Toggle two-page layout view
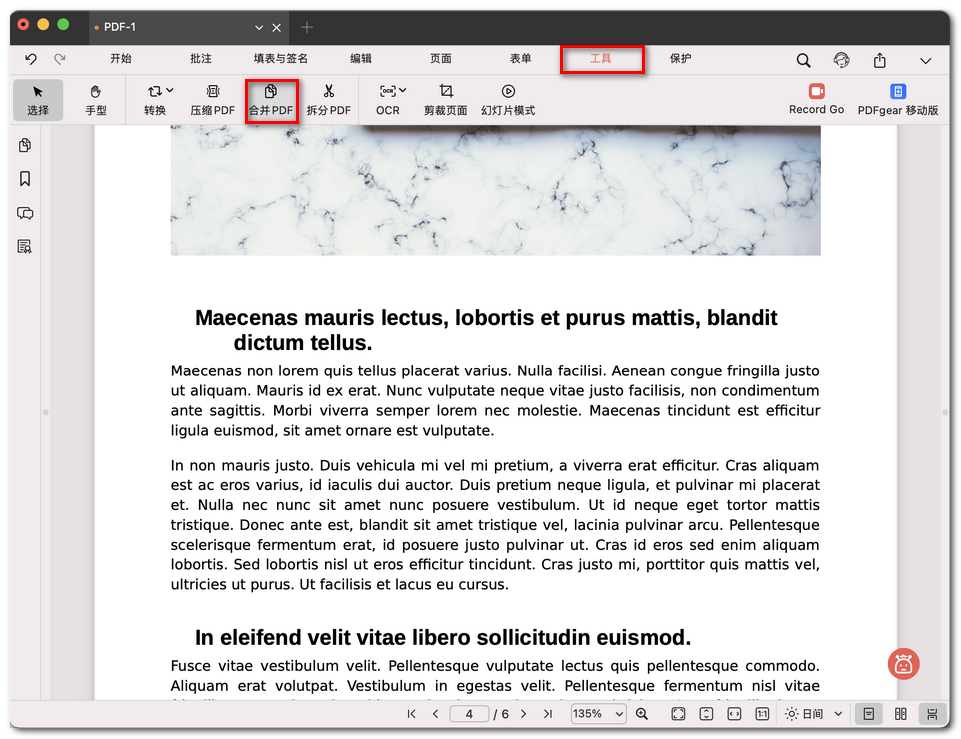Screen dimensions: 961x739 pos(898,714)
